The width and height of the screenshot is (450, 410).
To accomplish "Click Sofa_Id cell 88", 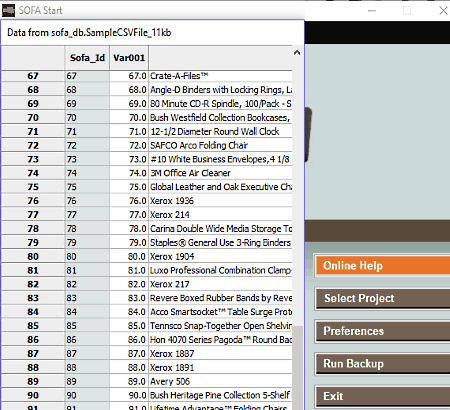I will pos(87,368).
